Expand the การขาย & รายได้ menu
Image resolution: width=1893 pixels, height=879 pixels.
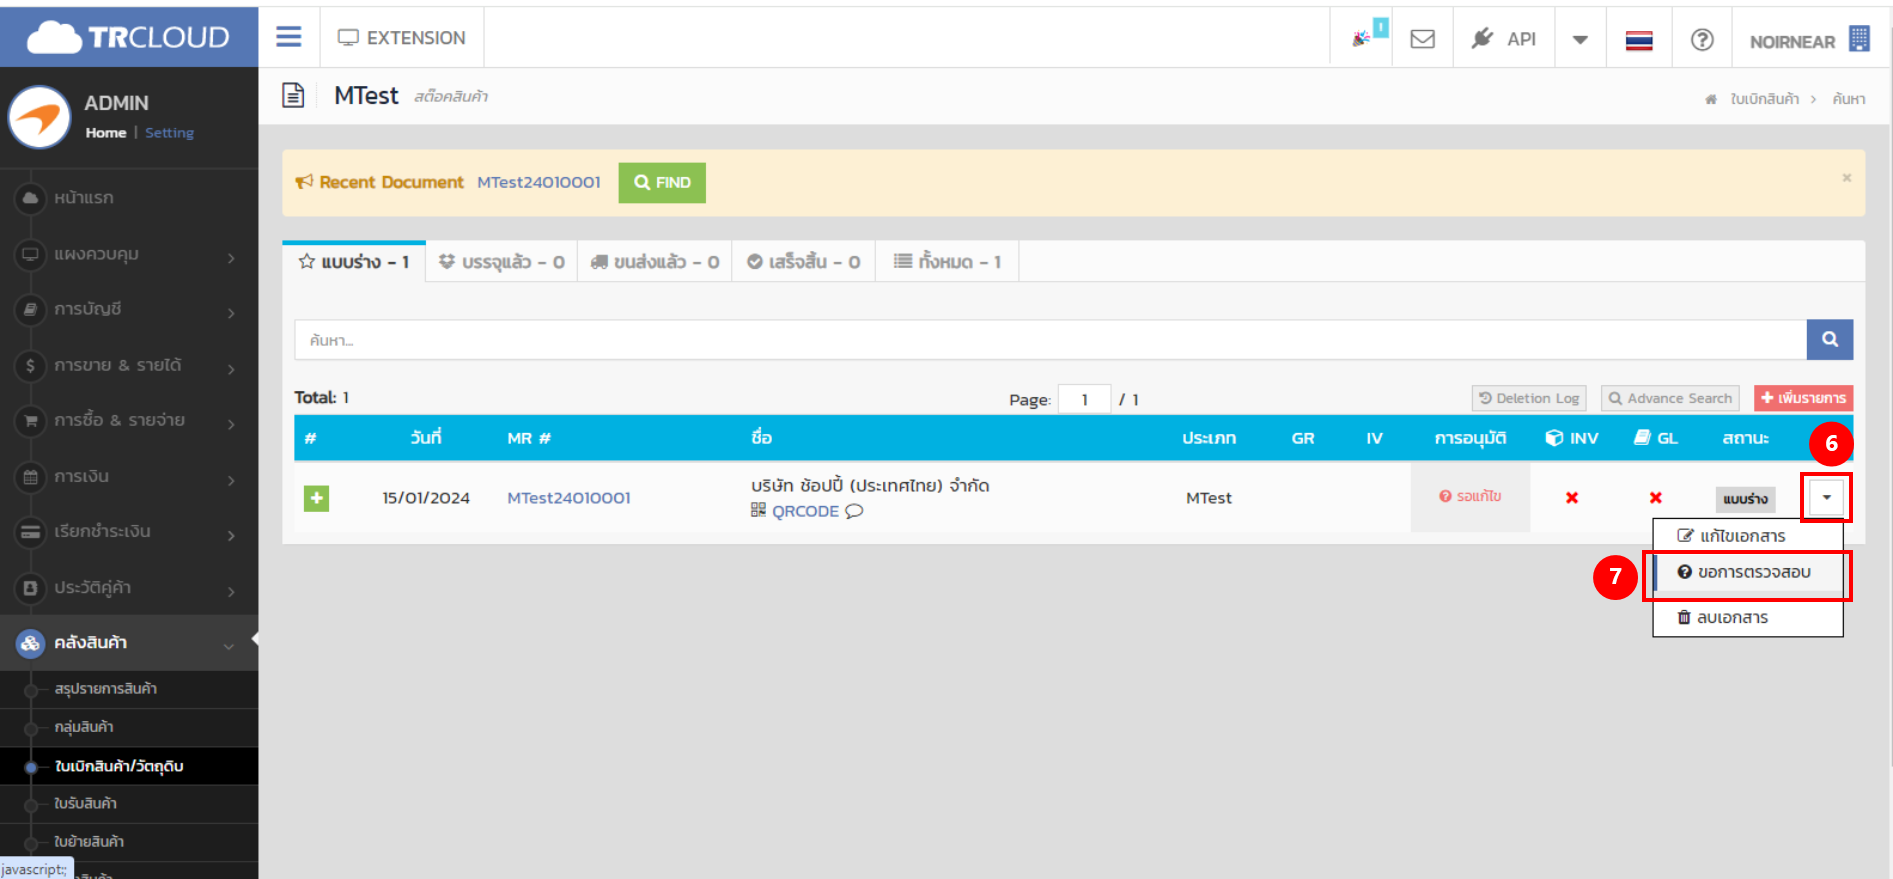click(x=129, y=365)
